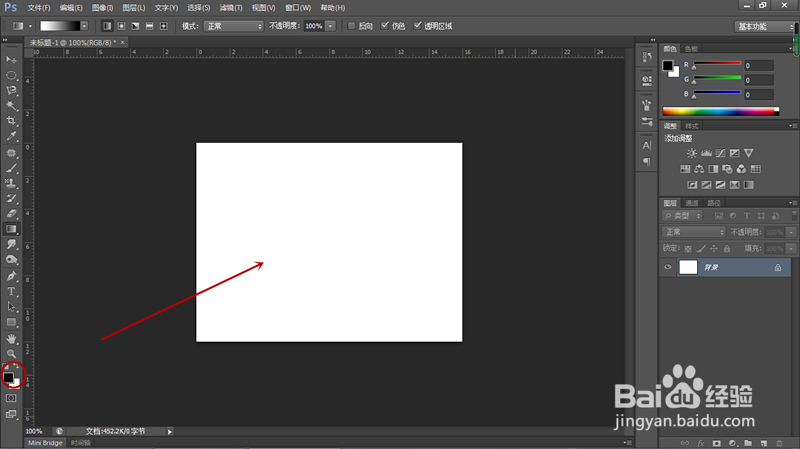Open the 模式 blend mode dropdown
The image size is (800, 449).
233,26
